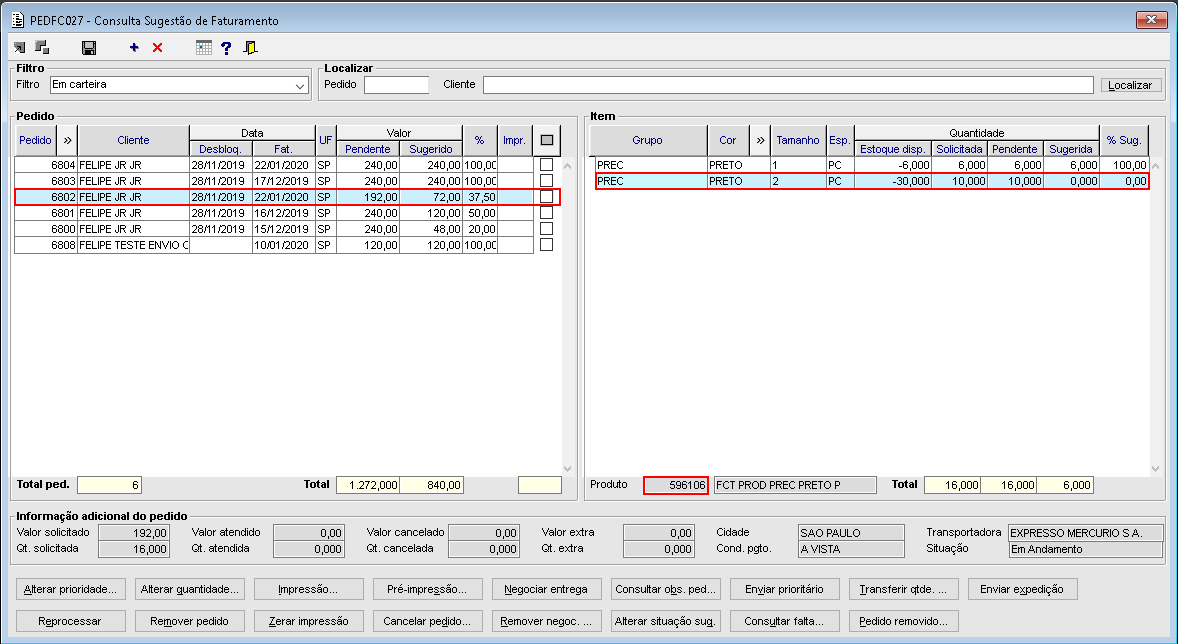
Task: Click the Transportadora field EXPRESSO MERCURIO S A.
Action: click(x=1085, y=533)
